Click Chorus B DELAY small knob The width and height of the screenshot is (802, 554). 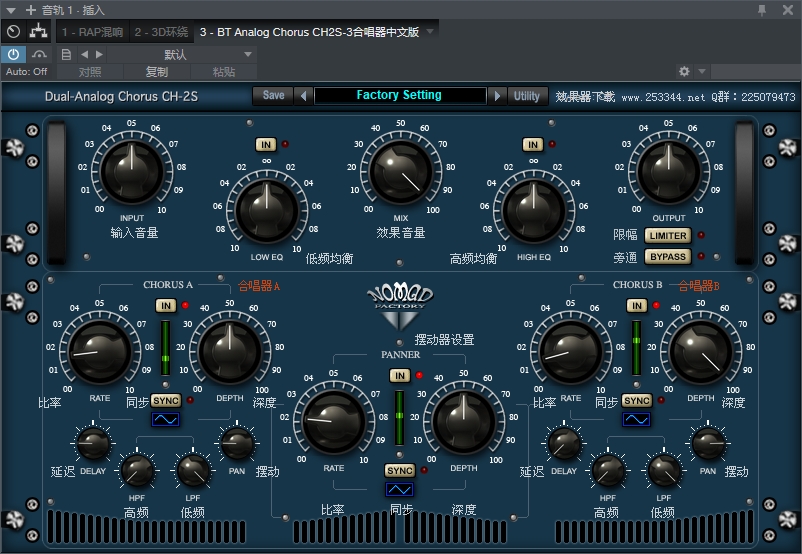coord(564,444)
